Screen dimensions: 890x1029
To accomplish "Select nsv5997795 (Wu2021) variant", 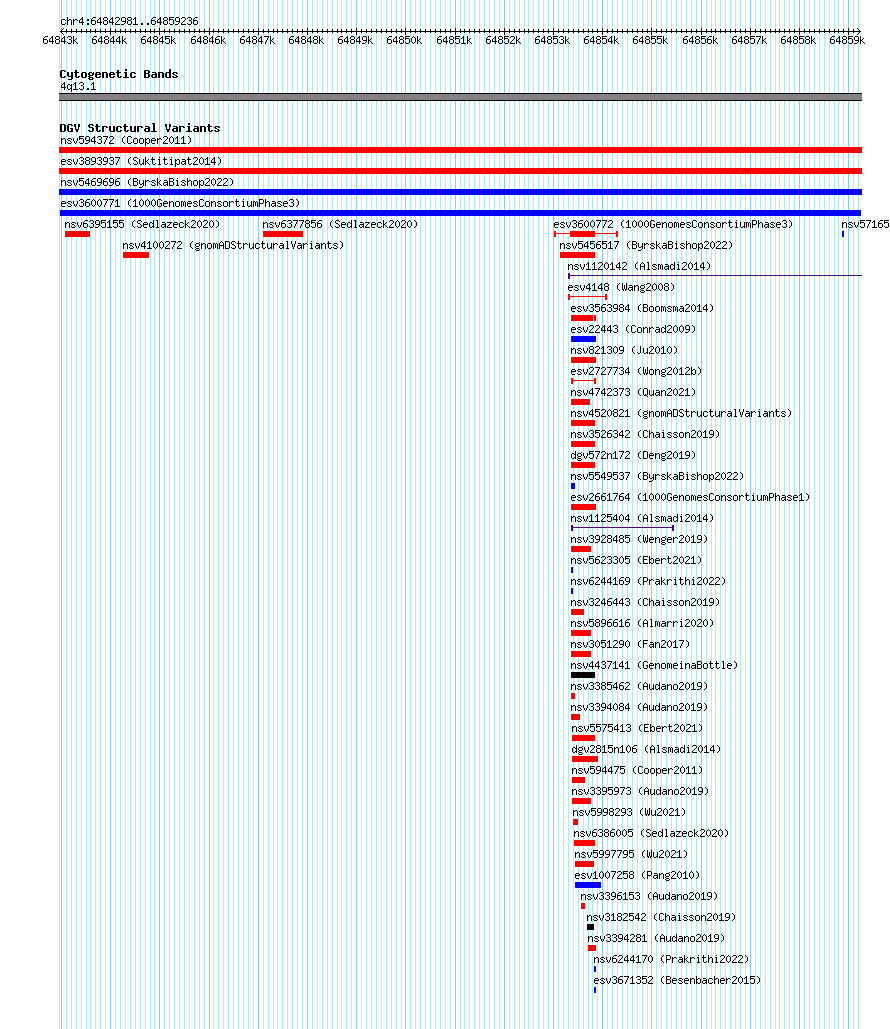I will [631, 854].
